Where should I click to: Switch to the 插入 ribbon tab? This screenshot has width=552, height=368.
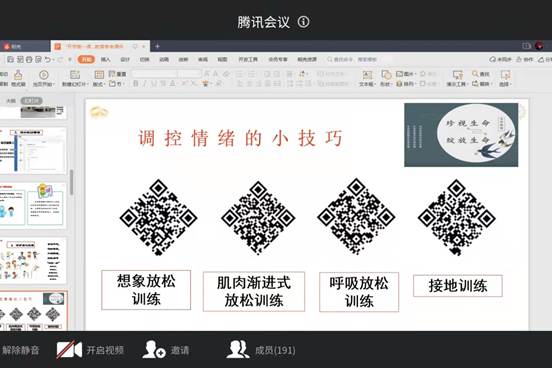coord(106,60)
